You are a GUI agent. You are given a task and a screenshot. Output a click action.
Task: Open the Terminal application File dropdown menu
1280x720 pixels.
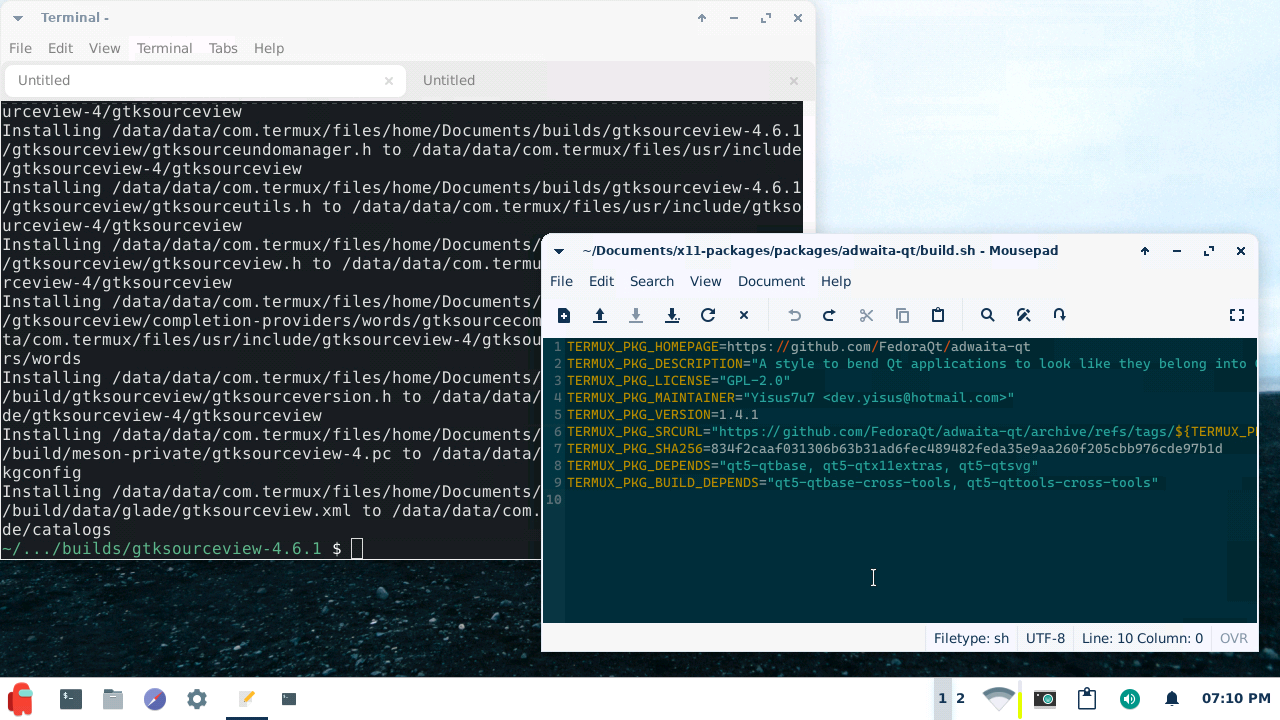tap(20, 48)
